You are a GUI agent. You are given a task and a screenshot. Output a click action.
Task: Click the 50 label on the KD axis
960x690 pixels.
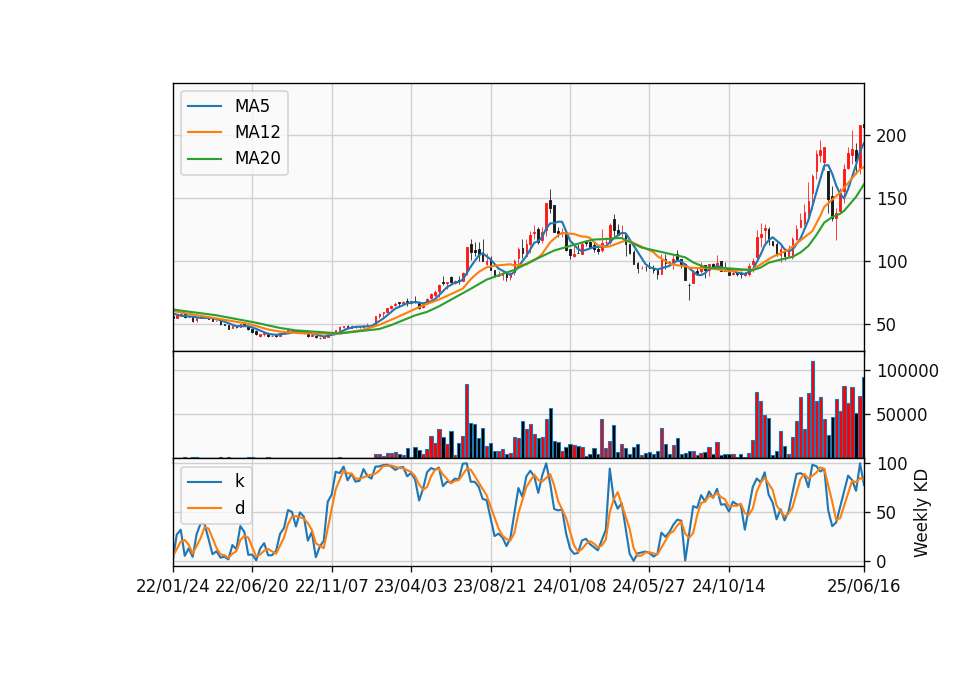(x=887, y=513)
